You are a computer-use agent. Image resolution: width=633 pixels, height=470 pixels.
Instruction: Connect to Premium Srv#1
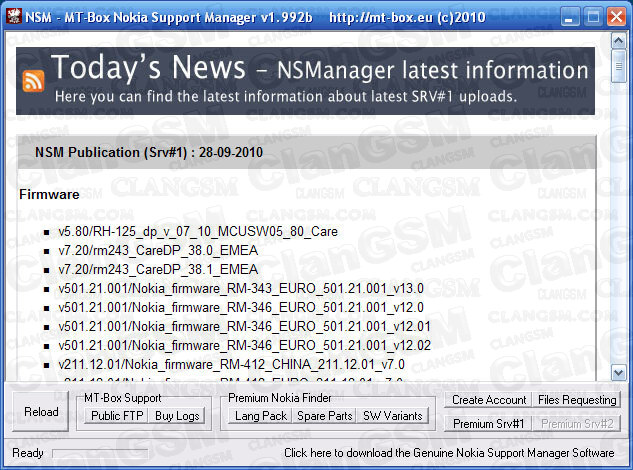488,424
